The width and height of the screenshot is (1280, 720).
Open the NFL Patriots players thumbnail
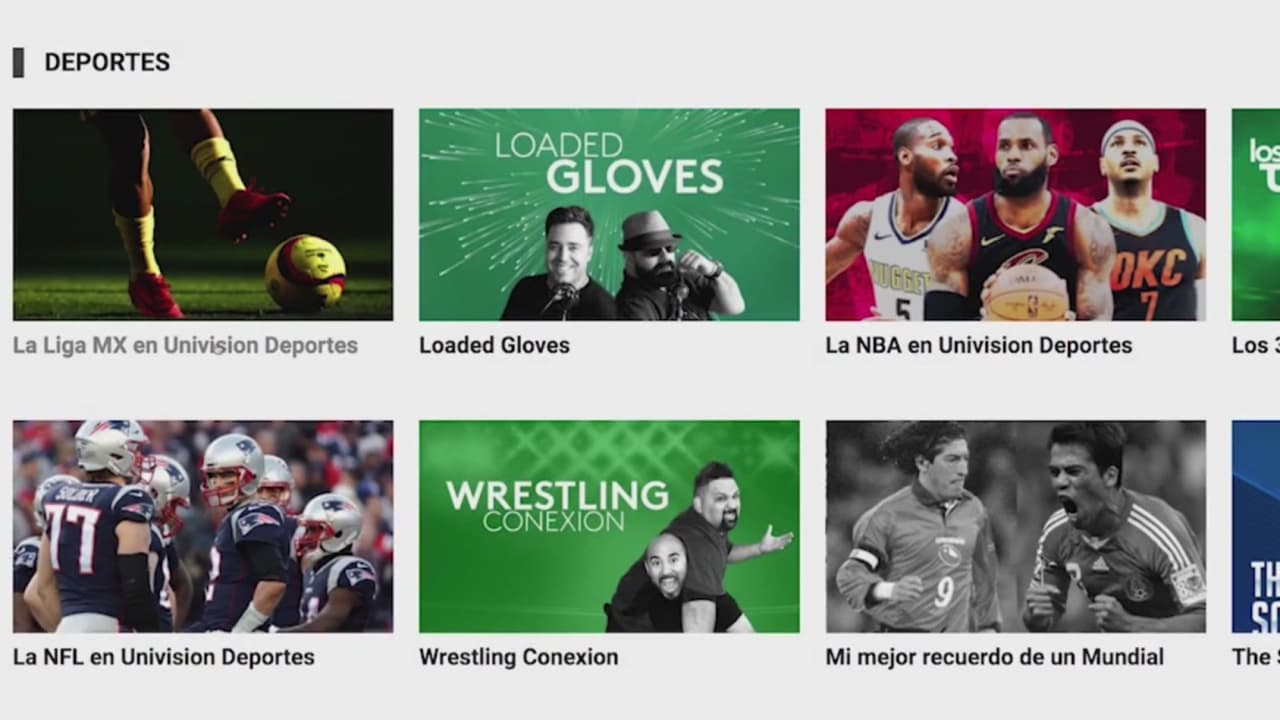[x=203, y=526]
